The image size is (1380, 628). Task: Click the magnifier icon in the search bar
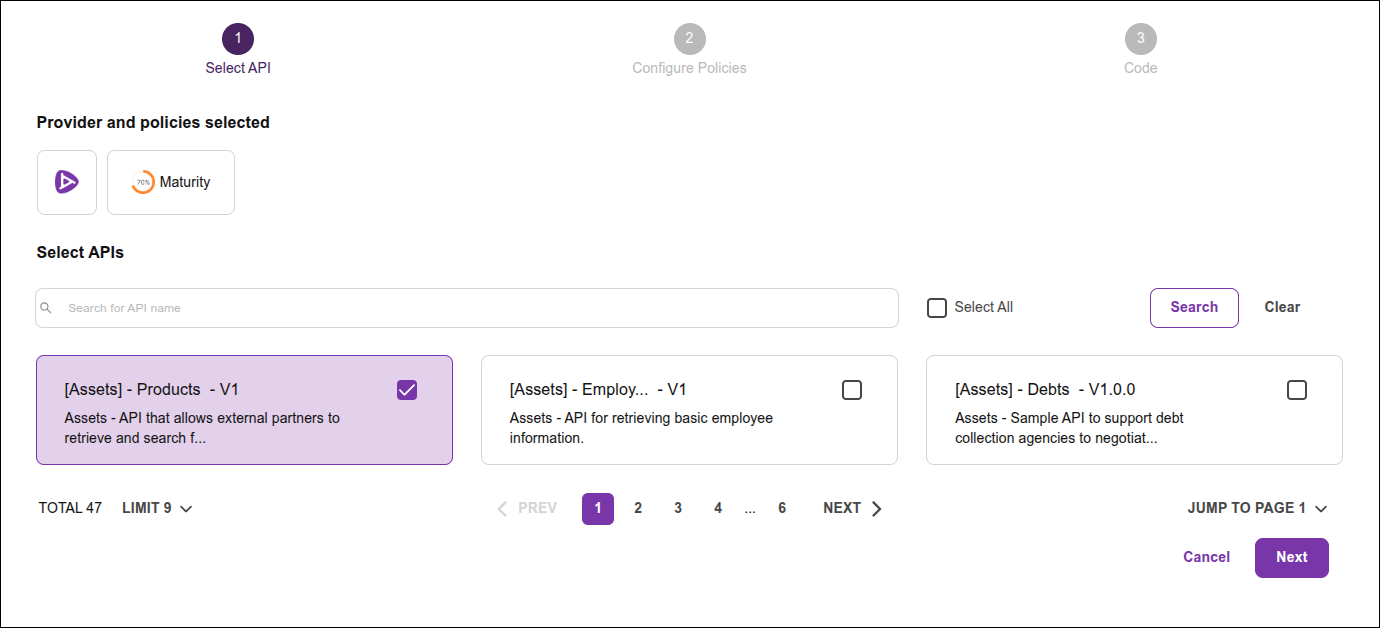click(46, 308)
